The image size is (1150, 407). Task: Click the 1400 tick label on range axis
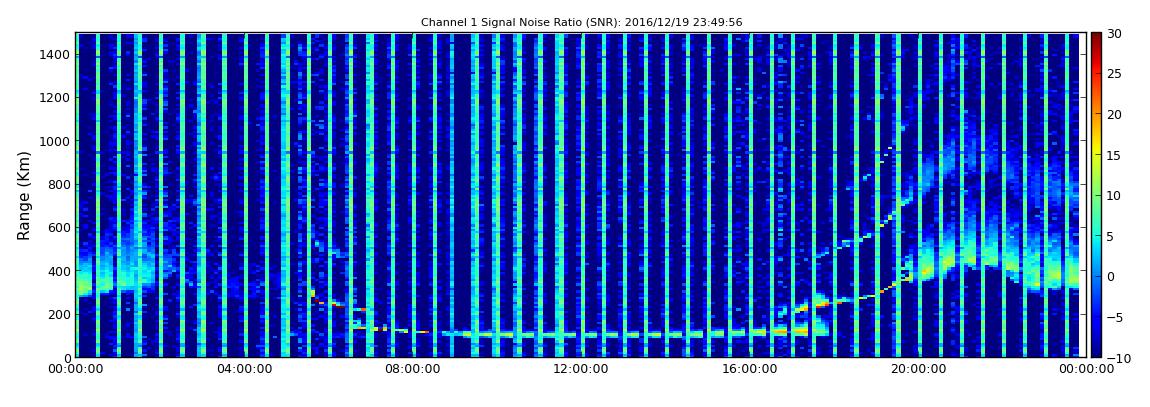[56, 54]
